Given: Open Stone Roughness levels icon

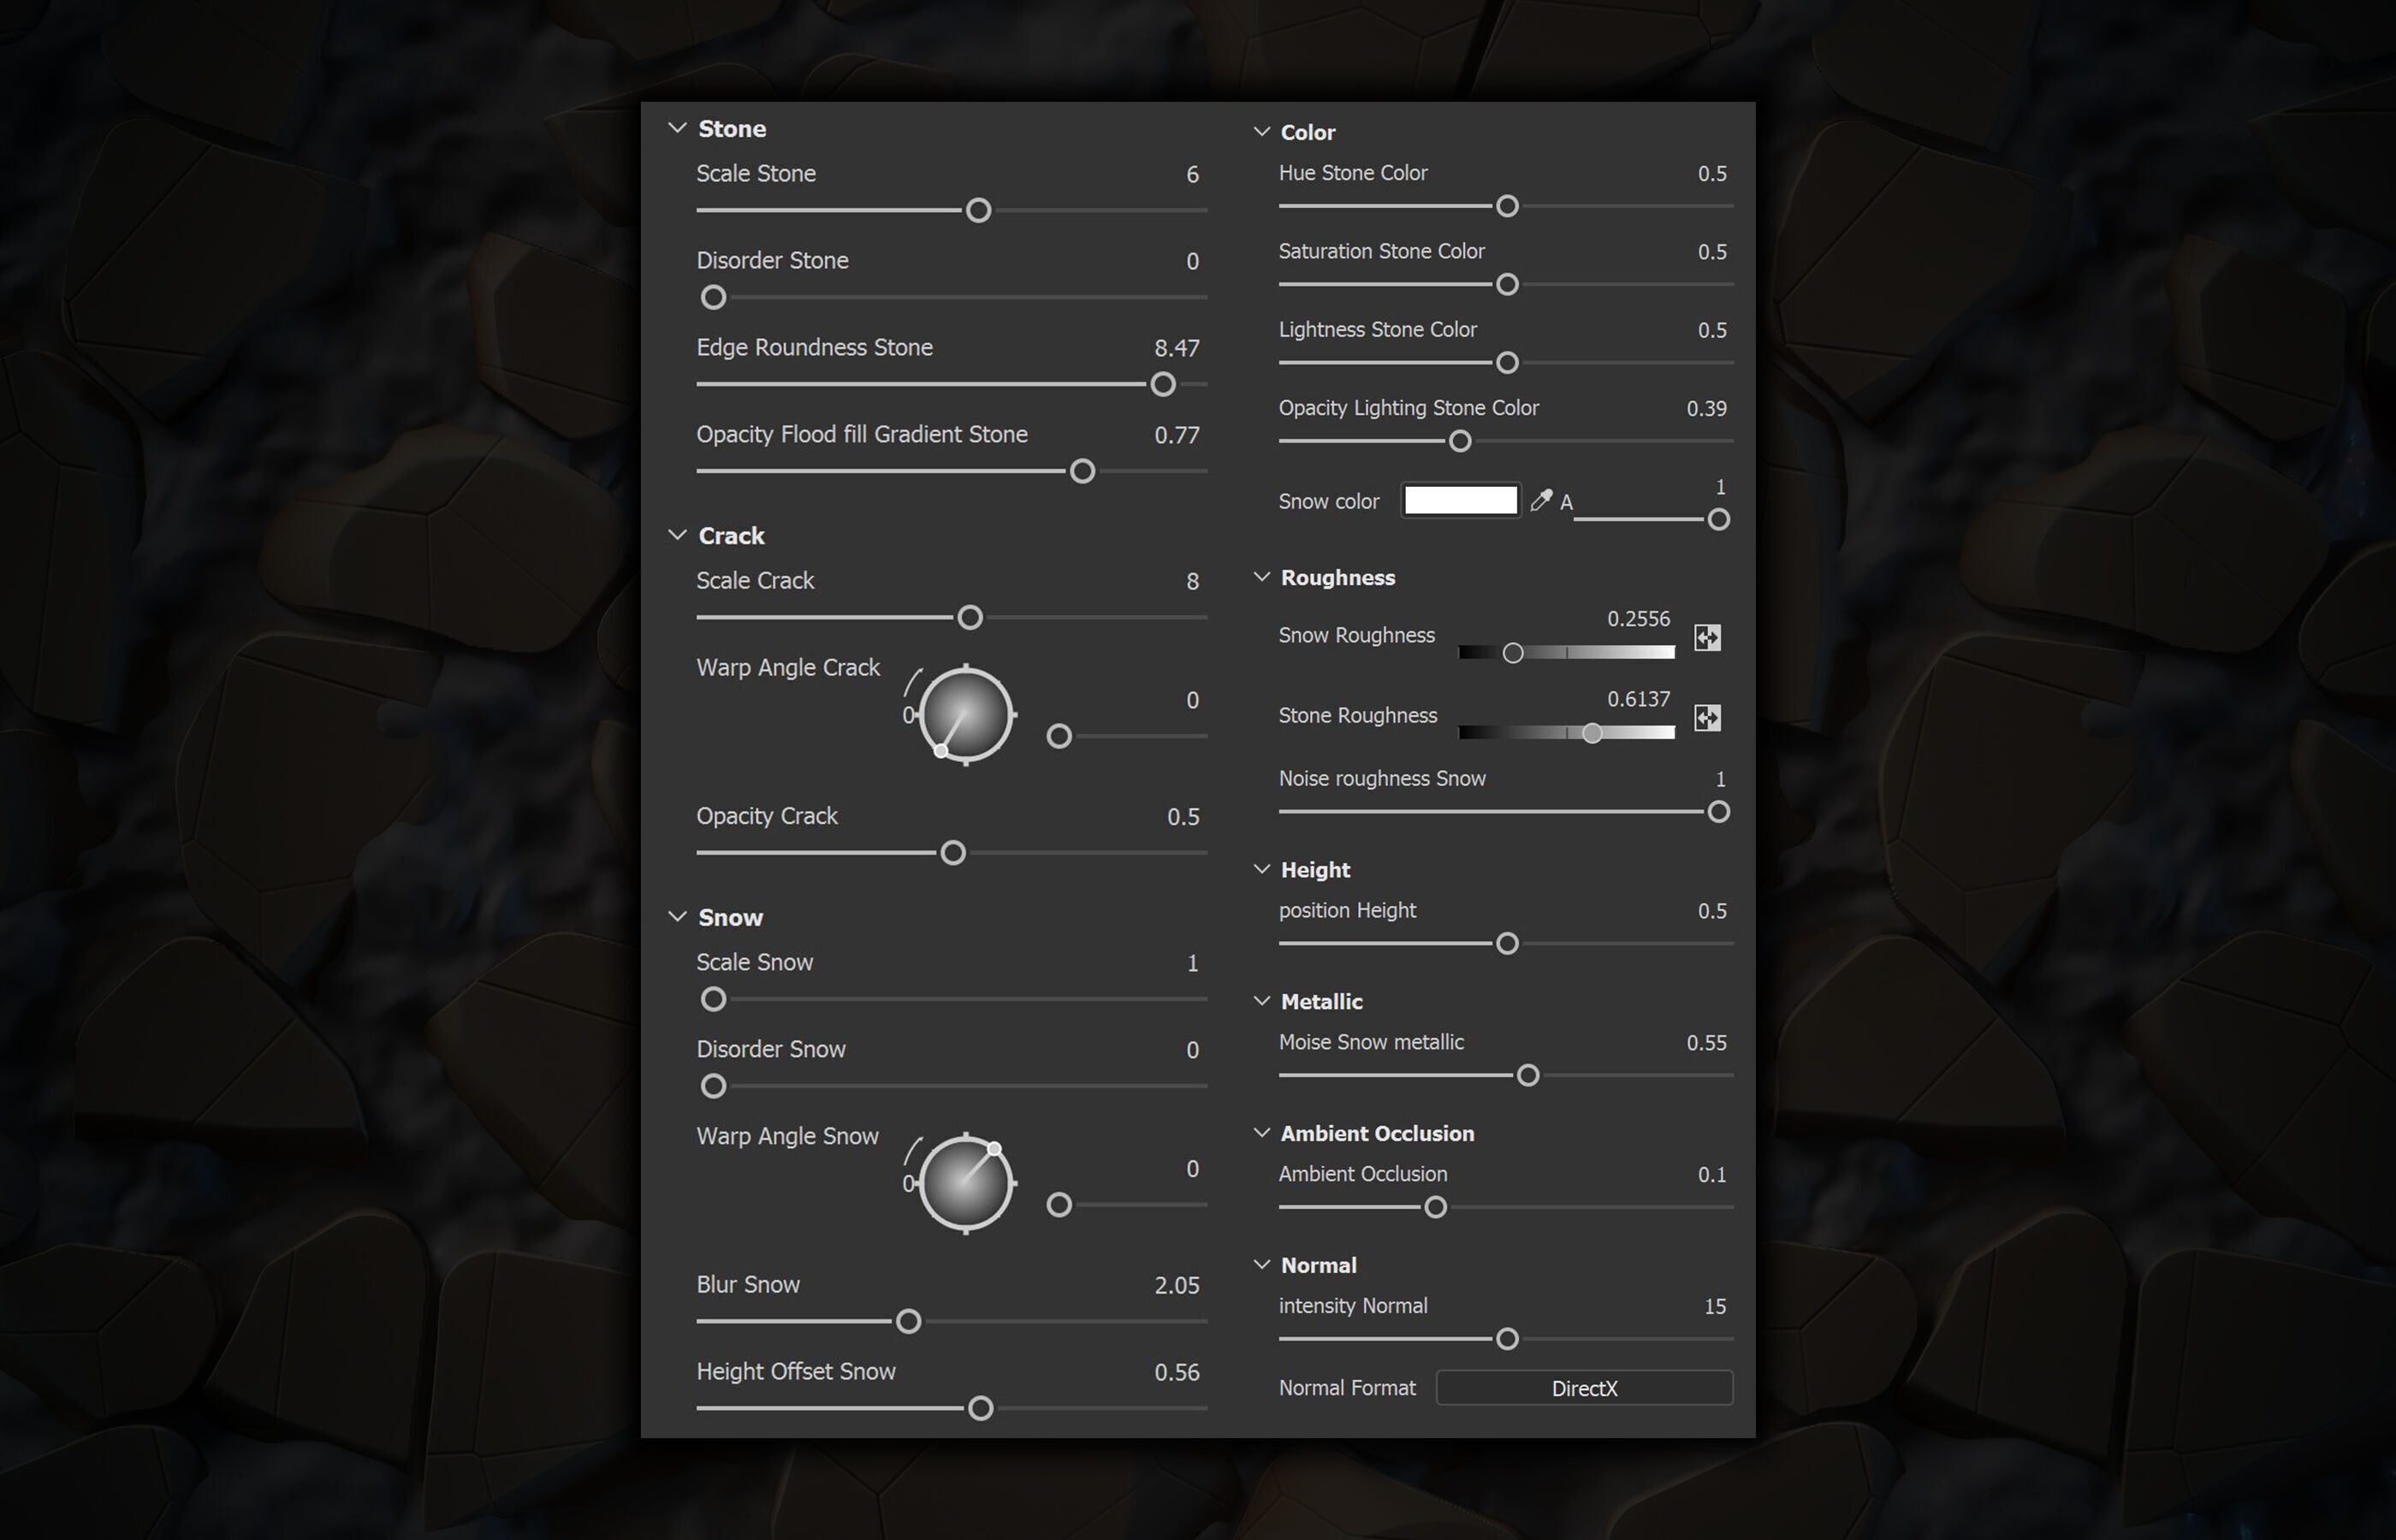Looking at the screenshot, I should (1707, 717).
